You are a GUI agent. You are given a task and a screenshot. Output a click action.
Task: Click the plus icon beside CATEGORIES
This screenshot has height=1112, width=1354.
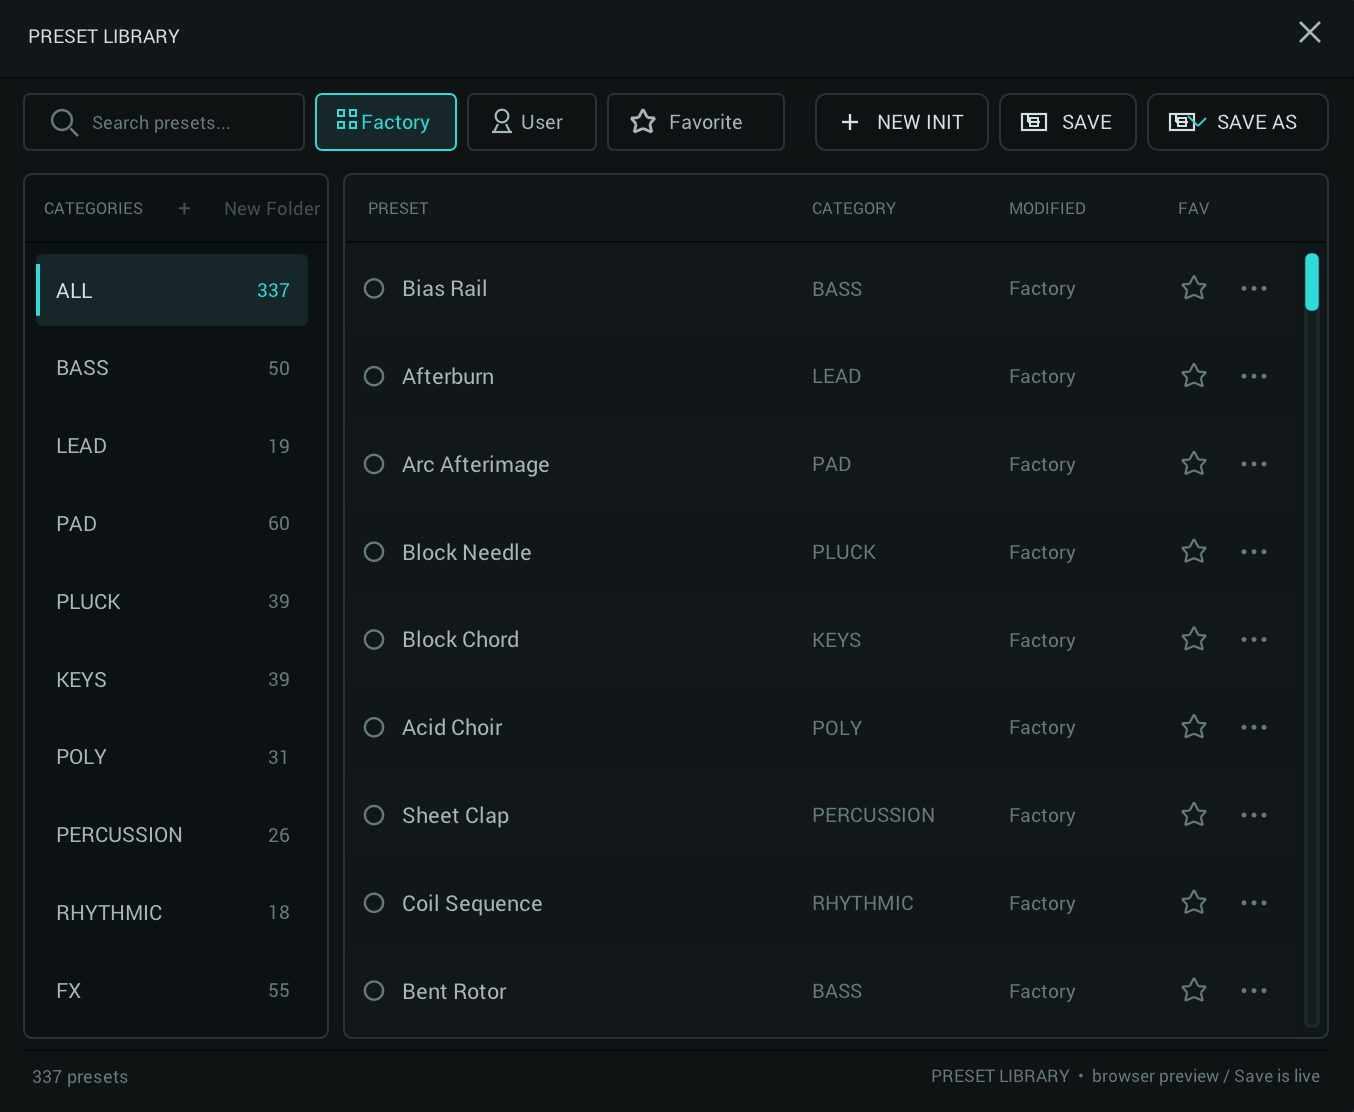click(184, 208)
